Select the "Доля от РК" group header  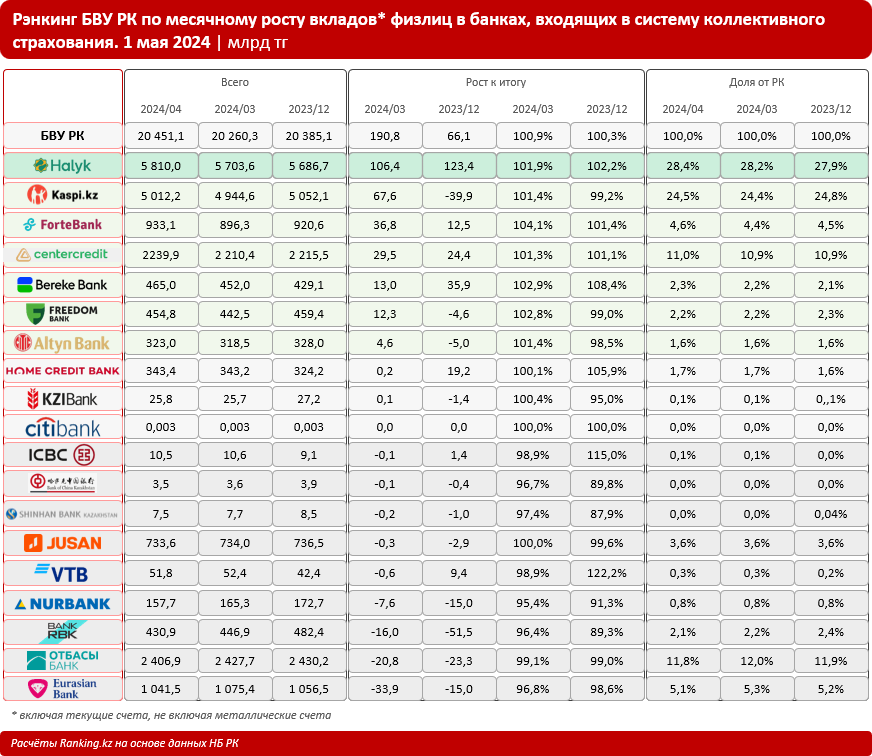pyautogui.click(x=756, y=82)
